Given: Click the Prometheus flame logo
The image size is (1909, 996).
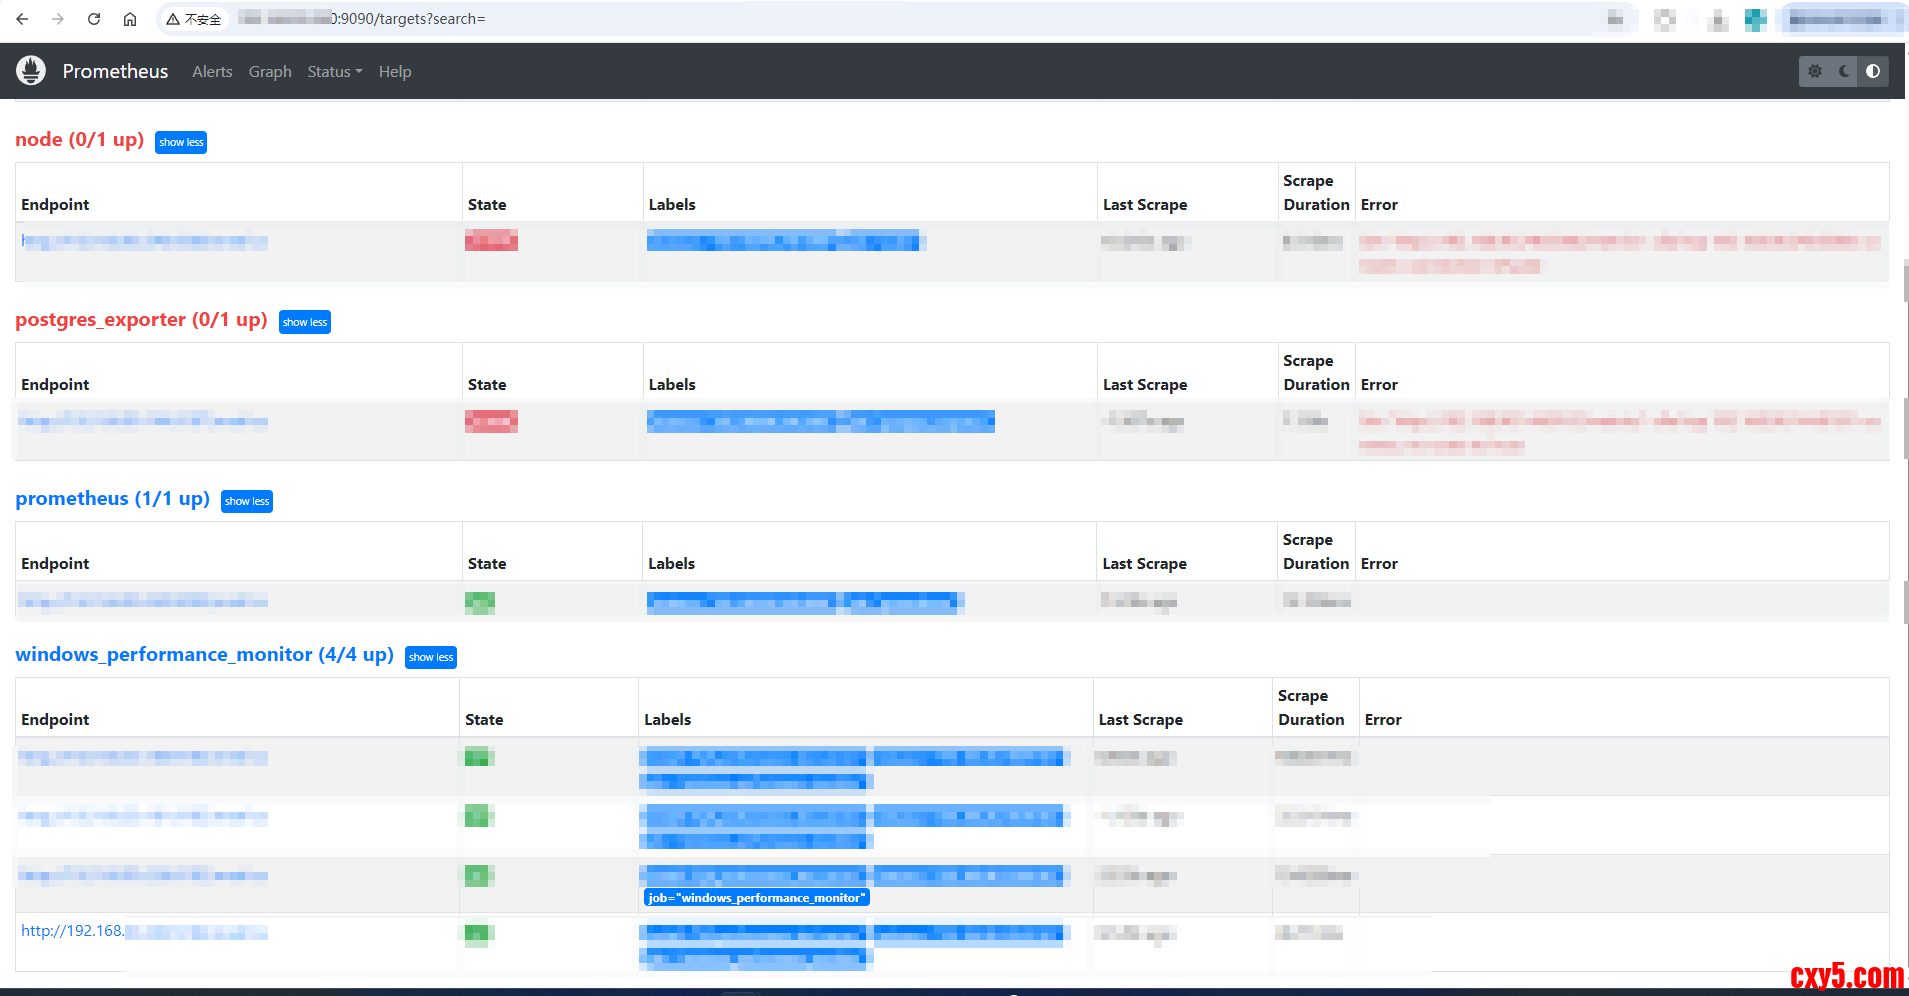Looking at the screenshot, I should click(31, 71).
